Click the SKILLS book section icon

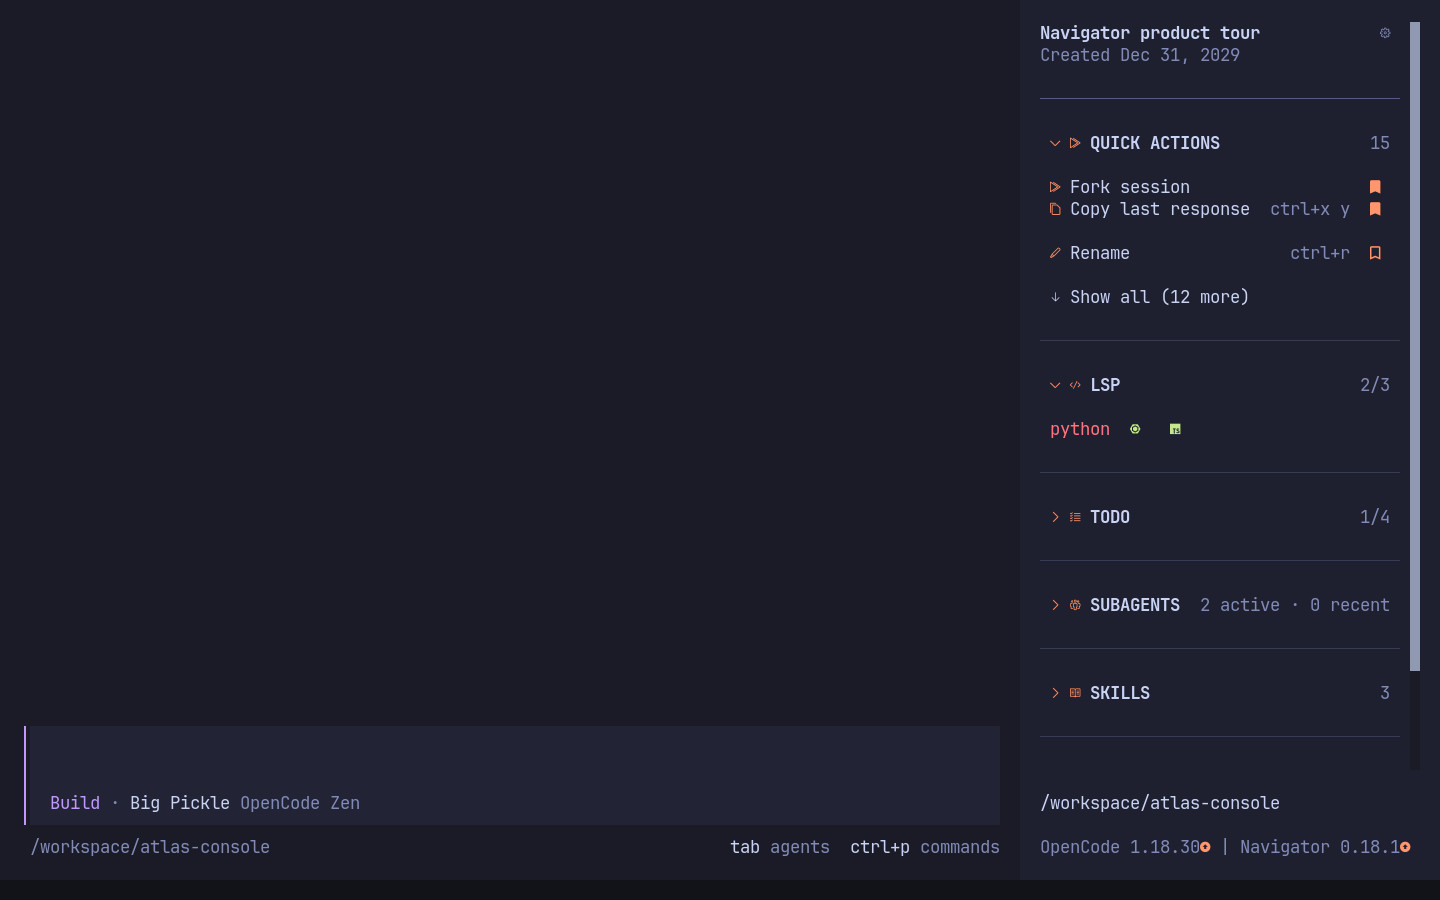1075,693
